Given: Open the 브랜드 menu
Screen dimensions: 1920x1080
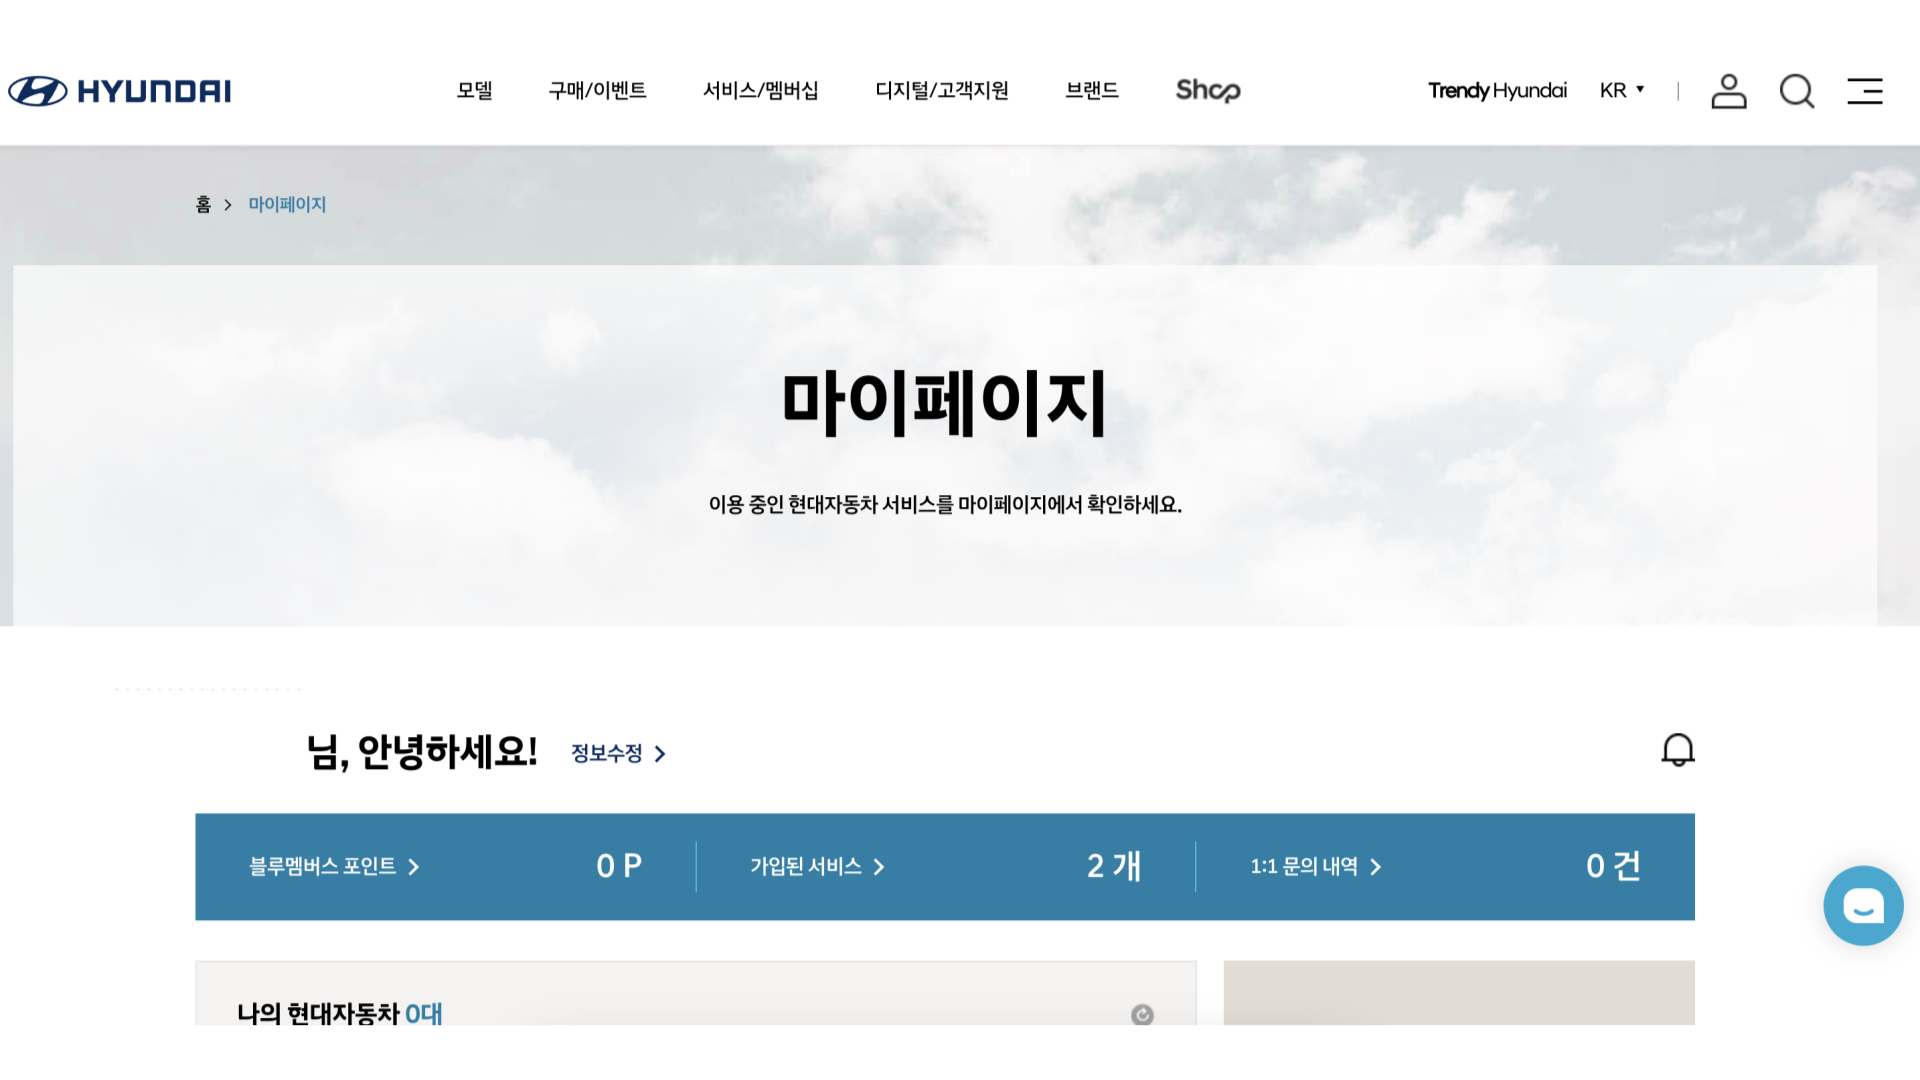Looking at the screenshot, I should coord(1091,90).
